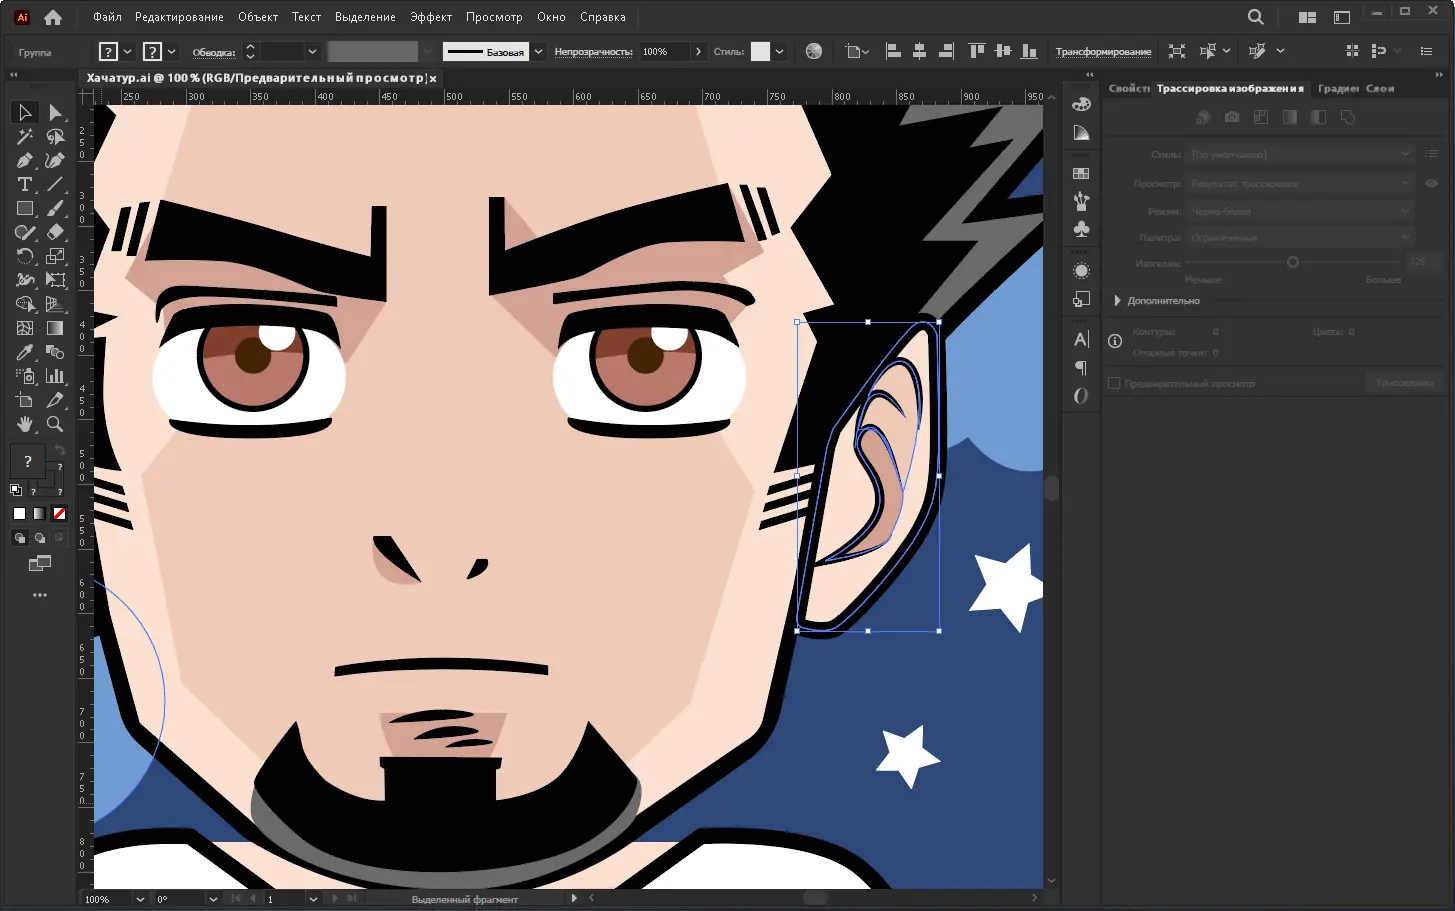
Task: Open the Swatches panel grid icon
Action: 1081,173
